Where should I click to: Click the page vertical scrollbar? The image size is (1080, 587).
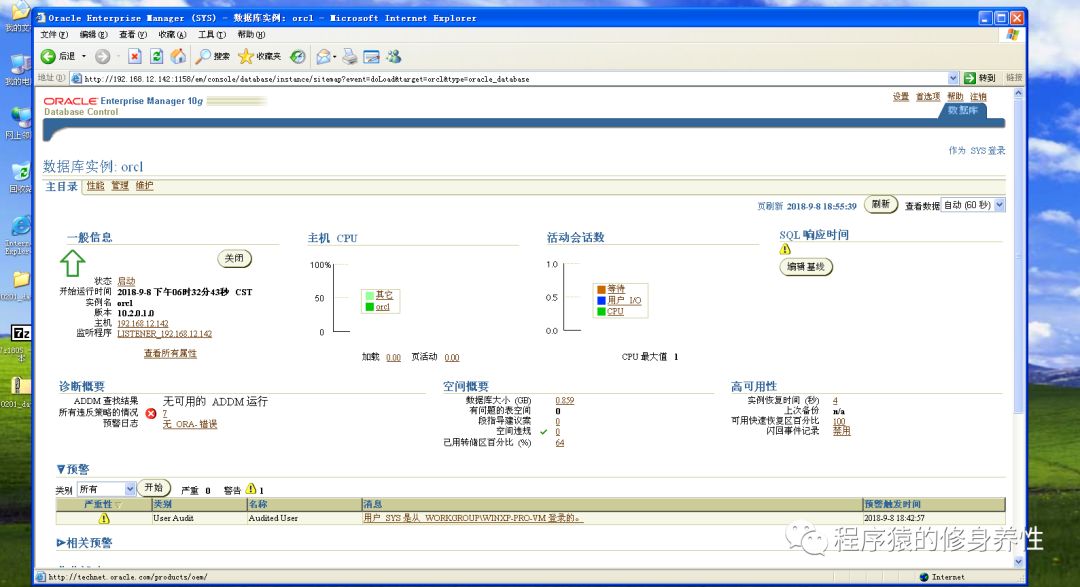pos(1018,327)
